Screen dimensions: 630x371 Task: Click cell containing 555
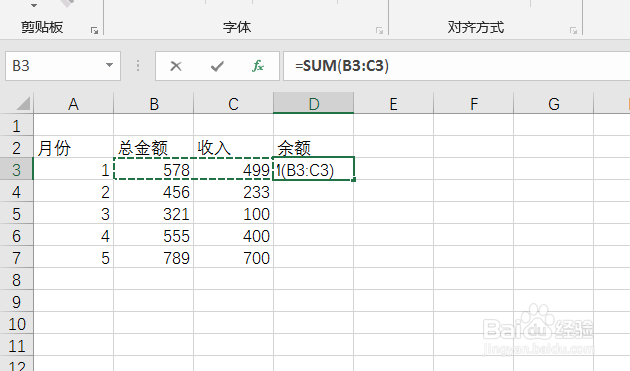pos(153,236)
